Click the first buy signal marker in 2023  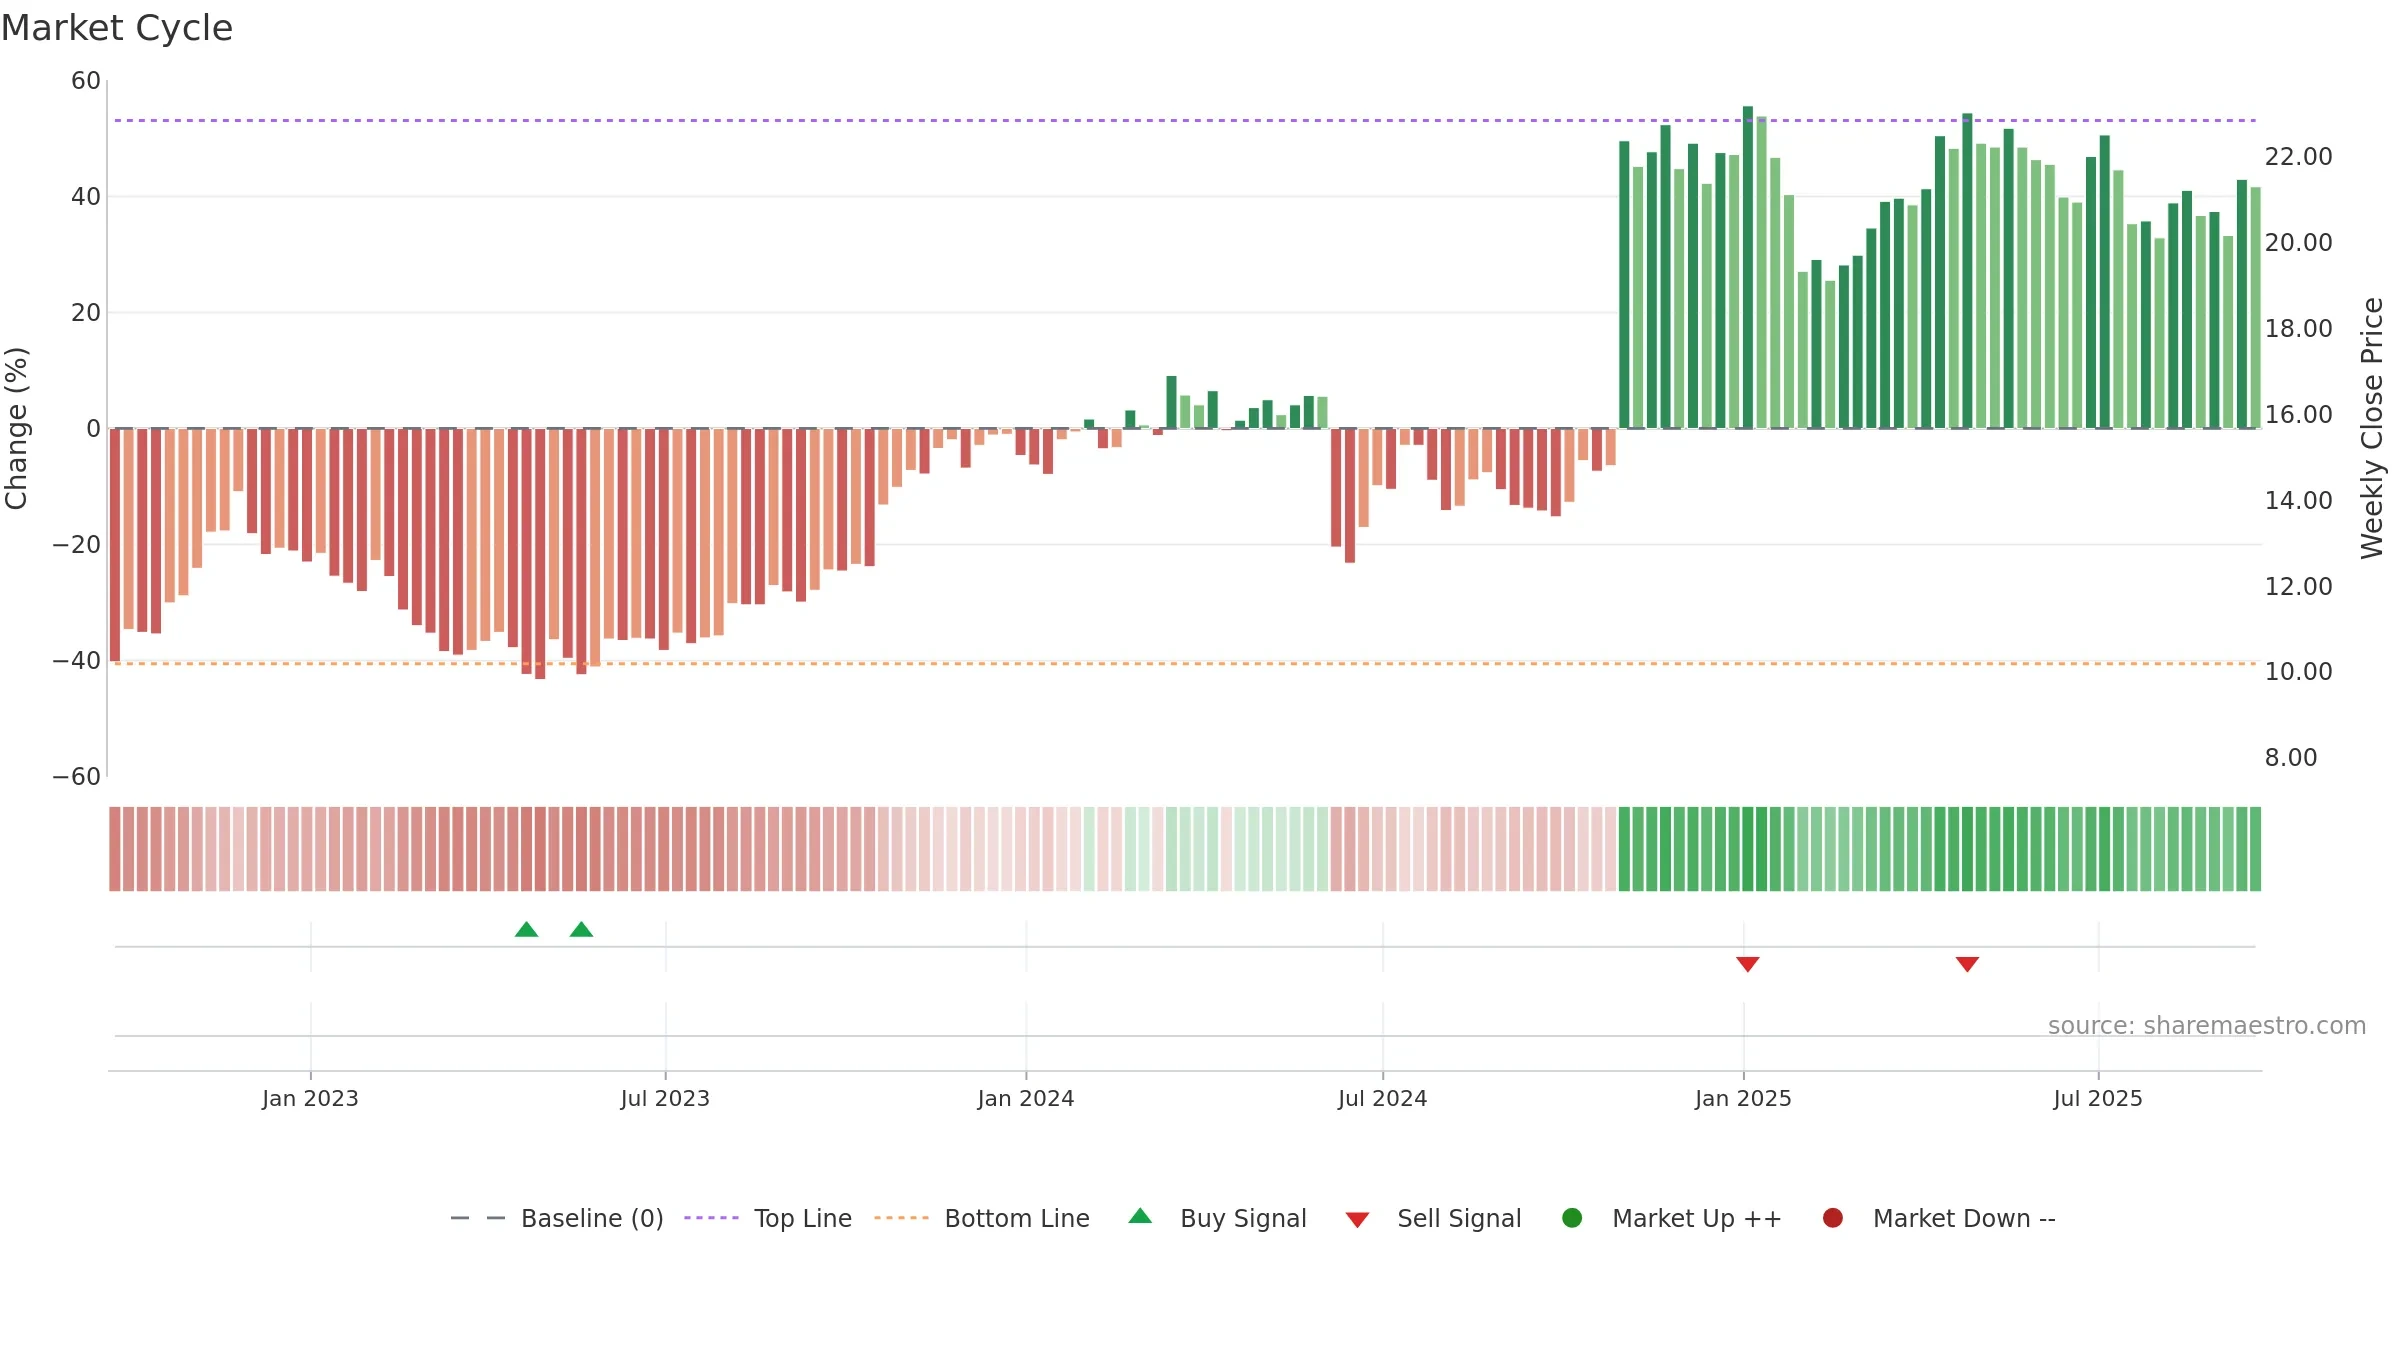point(527,930)
